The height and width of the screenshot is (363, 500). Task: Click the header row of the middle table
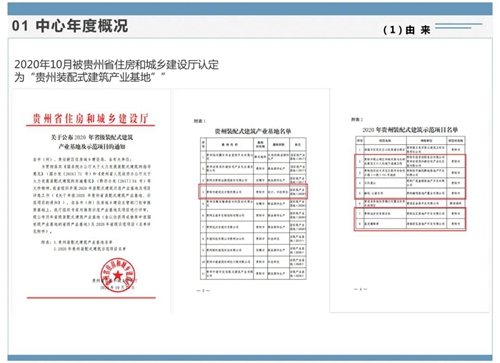point(253,144)
